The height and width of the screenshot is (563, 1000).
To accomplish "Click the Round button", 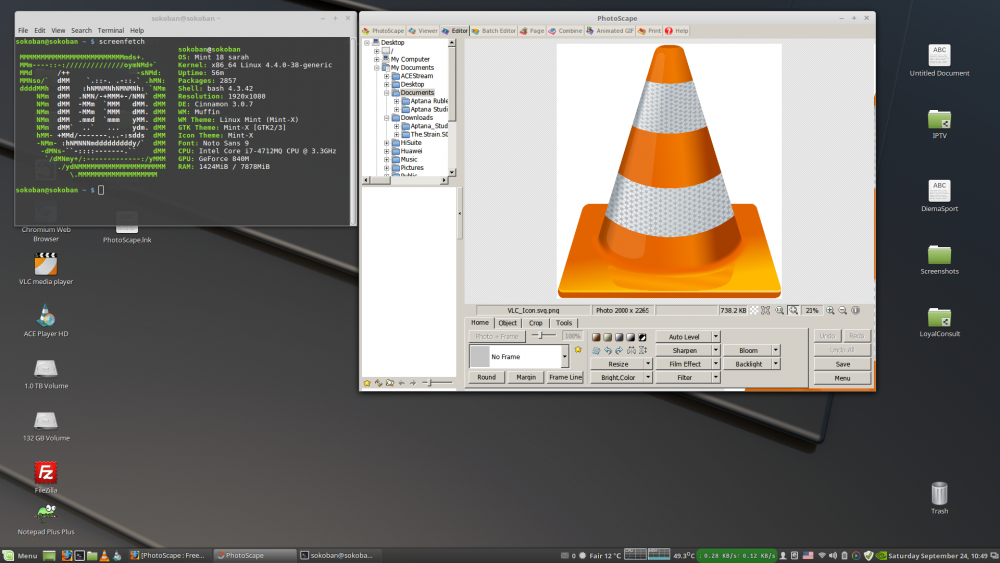I will click(x=487, y=377).
